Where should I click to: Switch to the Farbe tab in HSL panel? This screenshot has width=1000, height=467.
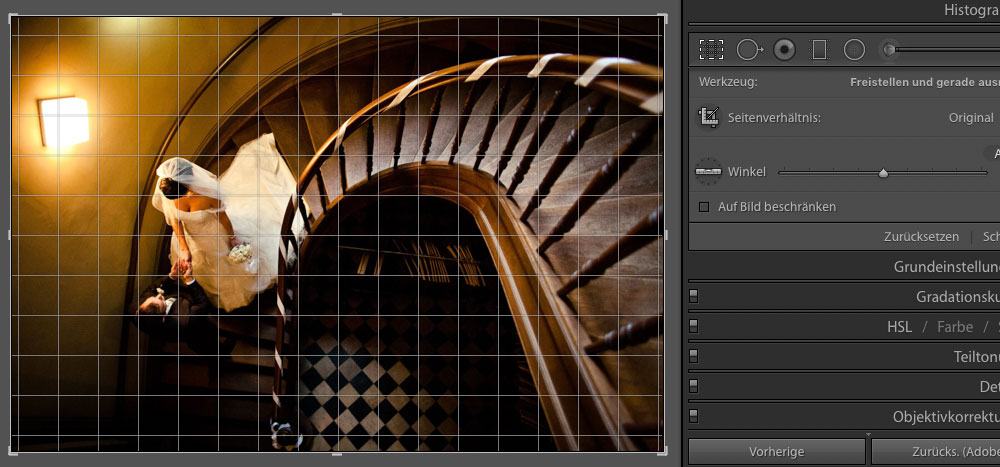click(955, 327)
